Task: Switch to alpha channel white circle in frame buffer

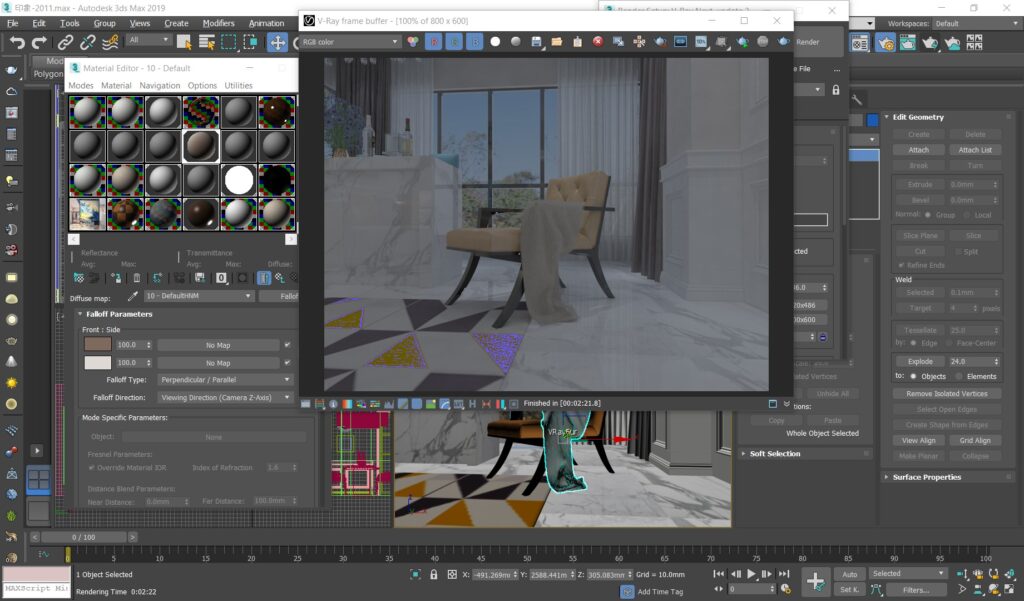Action: 495,42
